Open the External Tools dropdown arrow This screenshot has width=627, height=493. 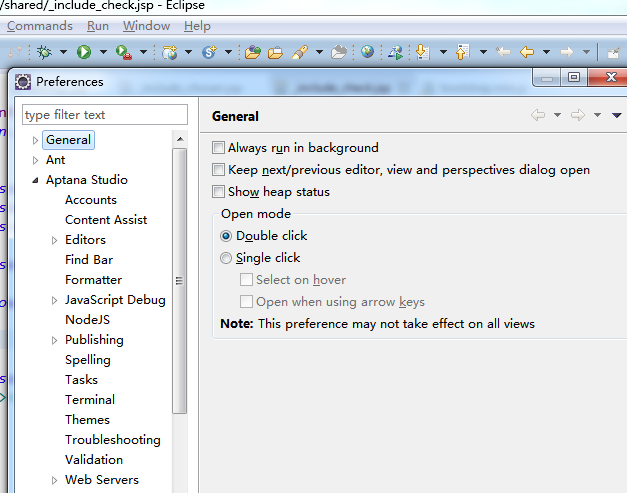[143, 52]
